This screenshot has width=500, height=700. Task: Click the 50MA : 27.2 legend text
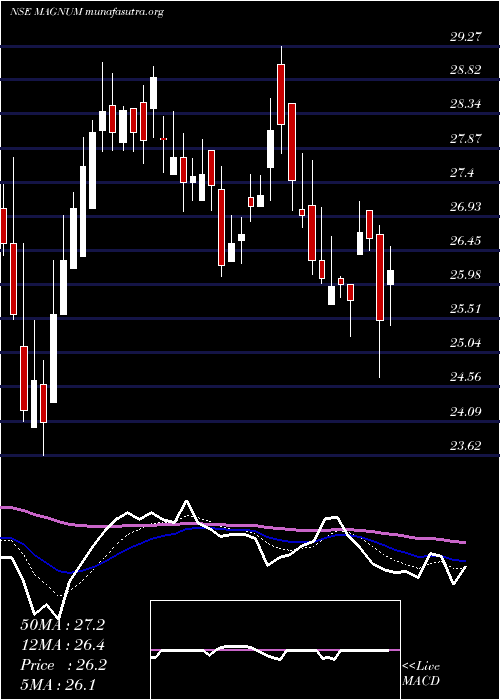62,625
